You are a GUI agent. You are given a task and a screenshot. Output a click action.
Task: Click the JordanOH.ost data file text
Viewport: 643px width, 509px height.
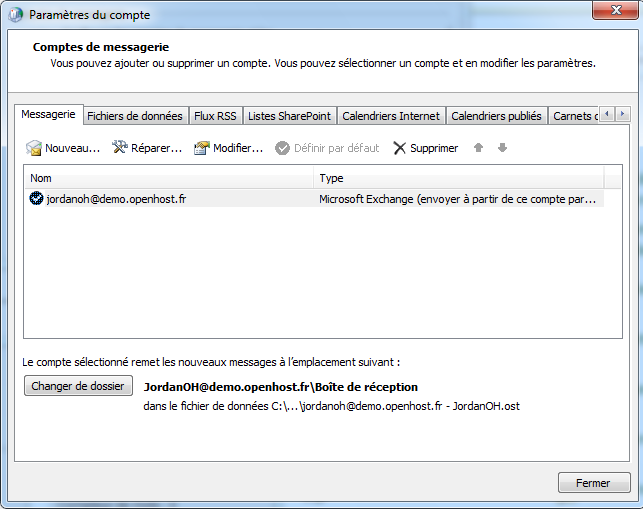[331, 406]
